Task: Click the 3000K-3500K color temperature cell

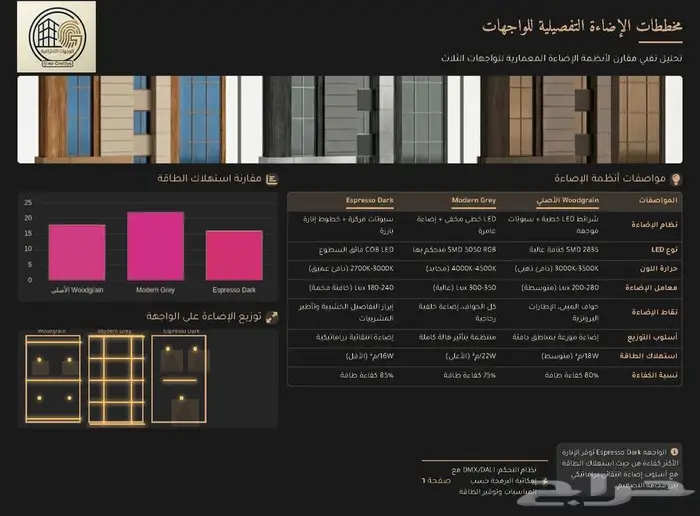Action: point(557,269)
